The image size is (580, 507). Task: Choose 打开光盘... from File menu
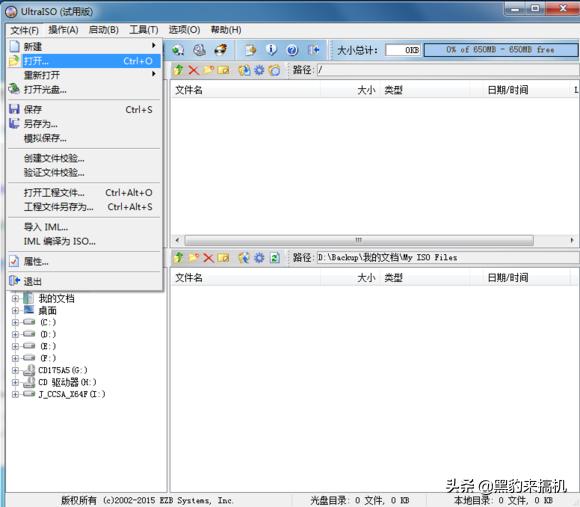84,89
